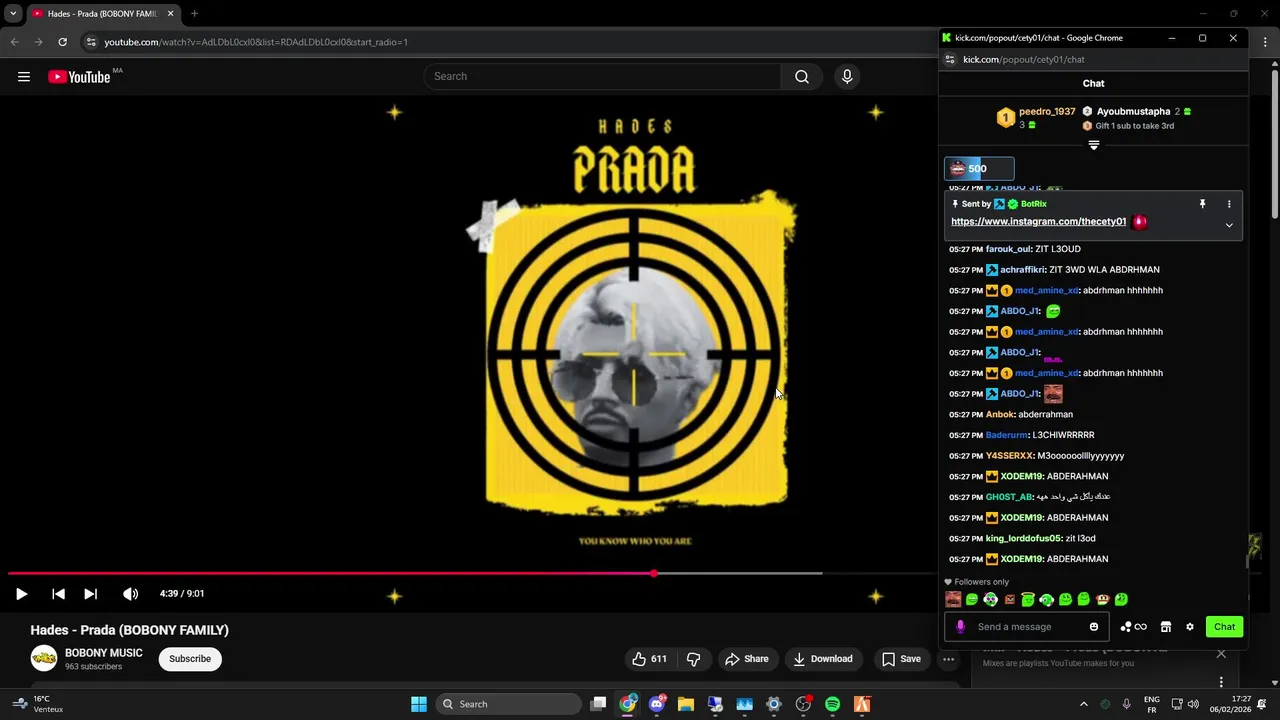Click username king_lorddofus05 in chat
The width and height of the screenshot is (1280, 720).
point(1021,538)
